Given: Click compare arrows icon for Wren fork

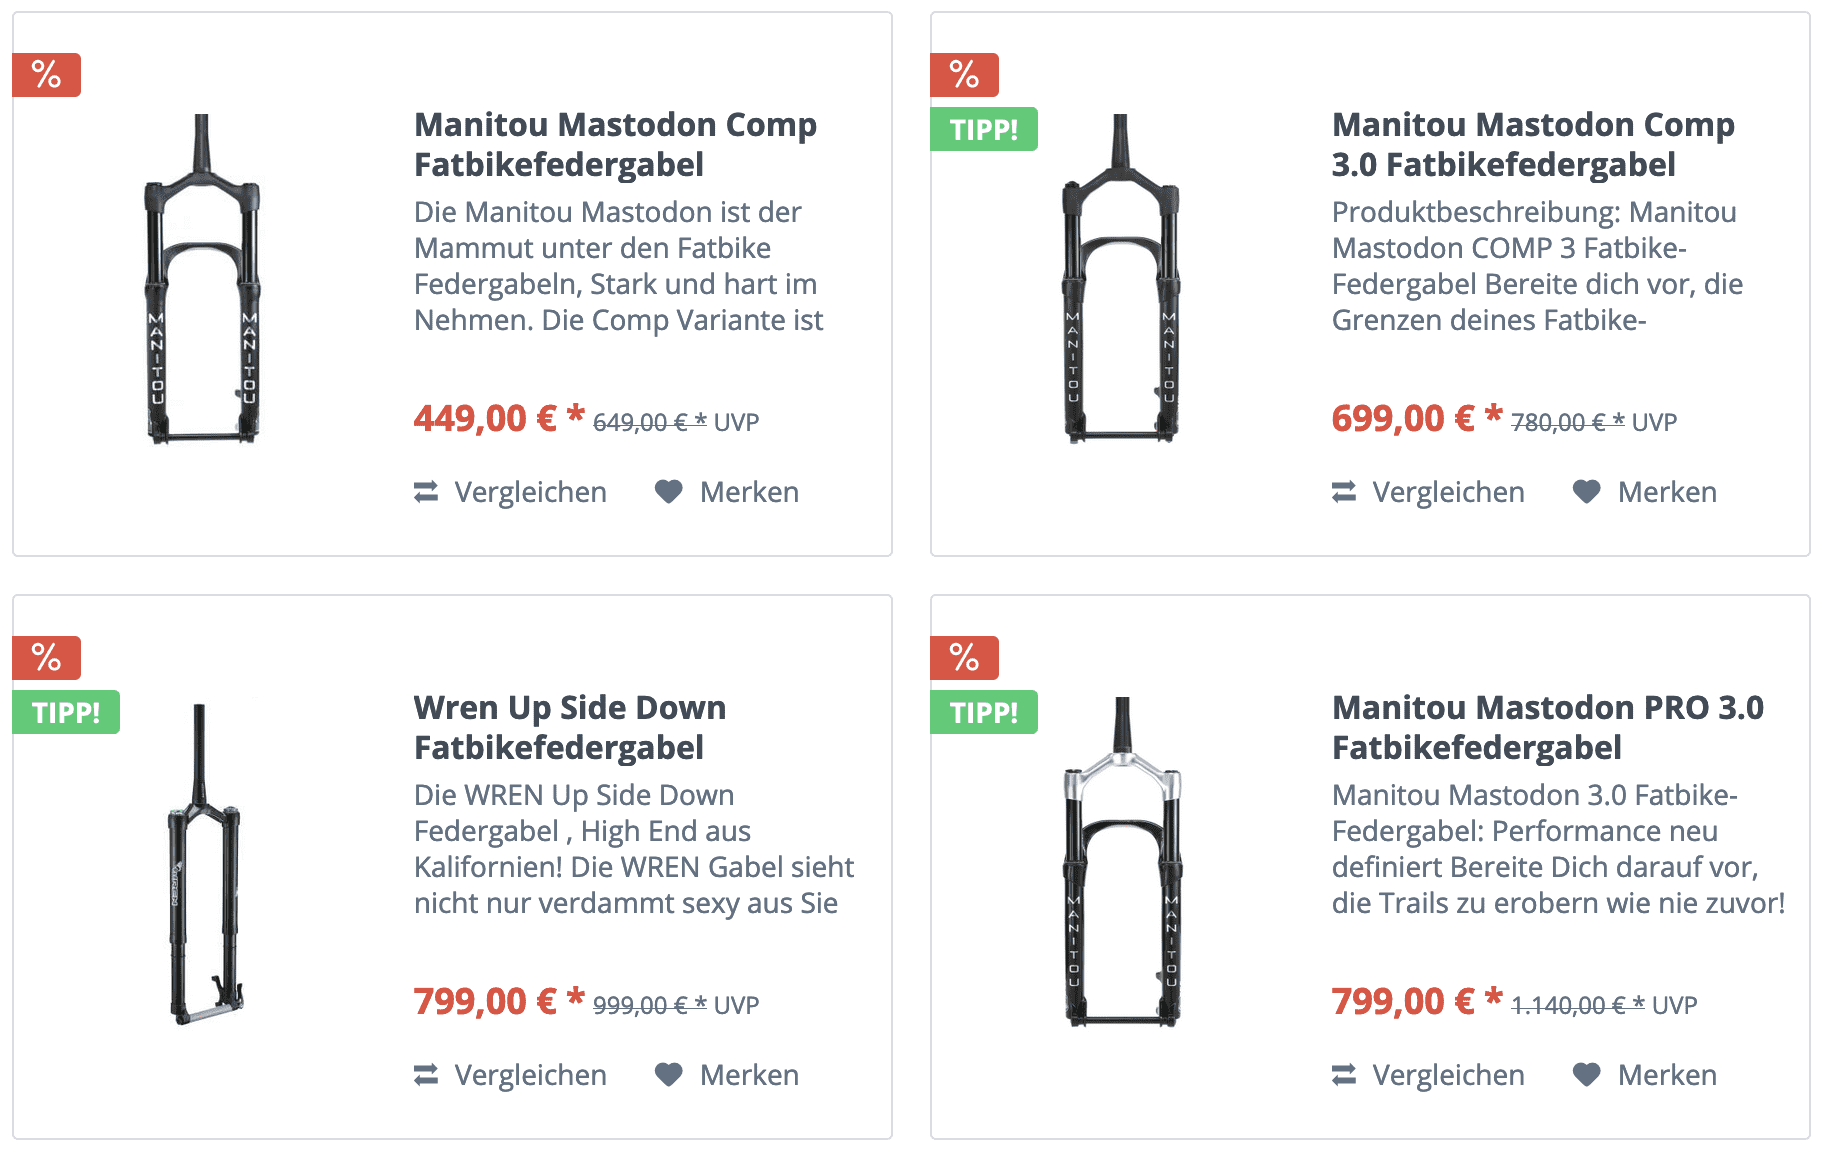Looking at the screenshot, I should (426, 1074).
